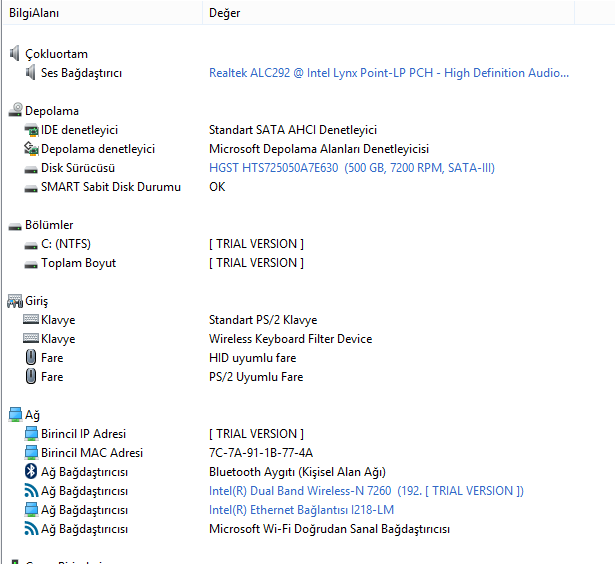Screen dimensions: 615x564
Task: Click the mouse icon for HID uyumlu fare
Action: coord(31,358)
